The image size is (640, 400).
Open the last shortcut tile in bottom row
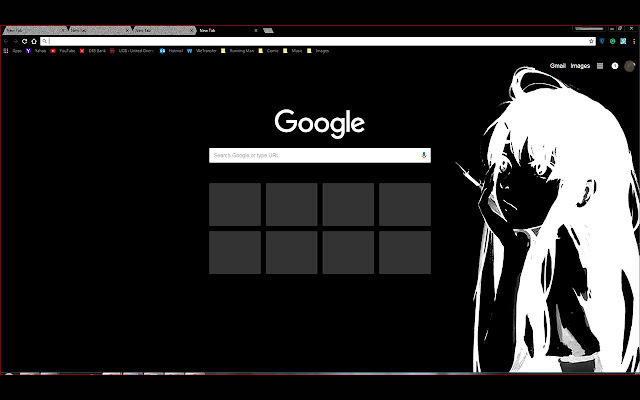click(x=405, y=253)
